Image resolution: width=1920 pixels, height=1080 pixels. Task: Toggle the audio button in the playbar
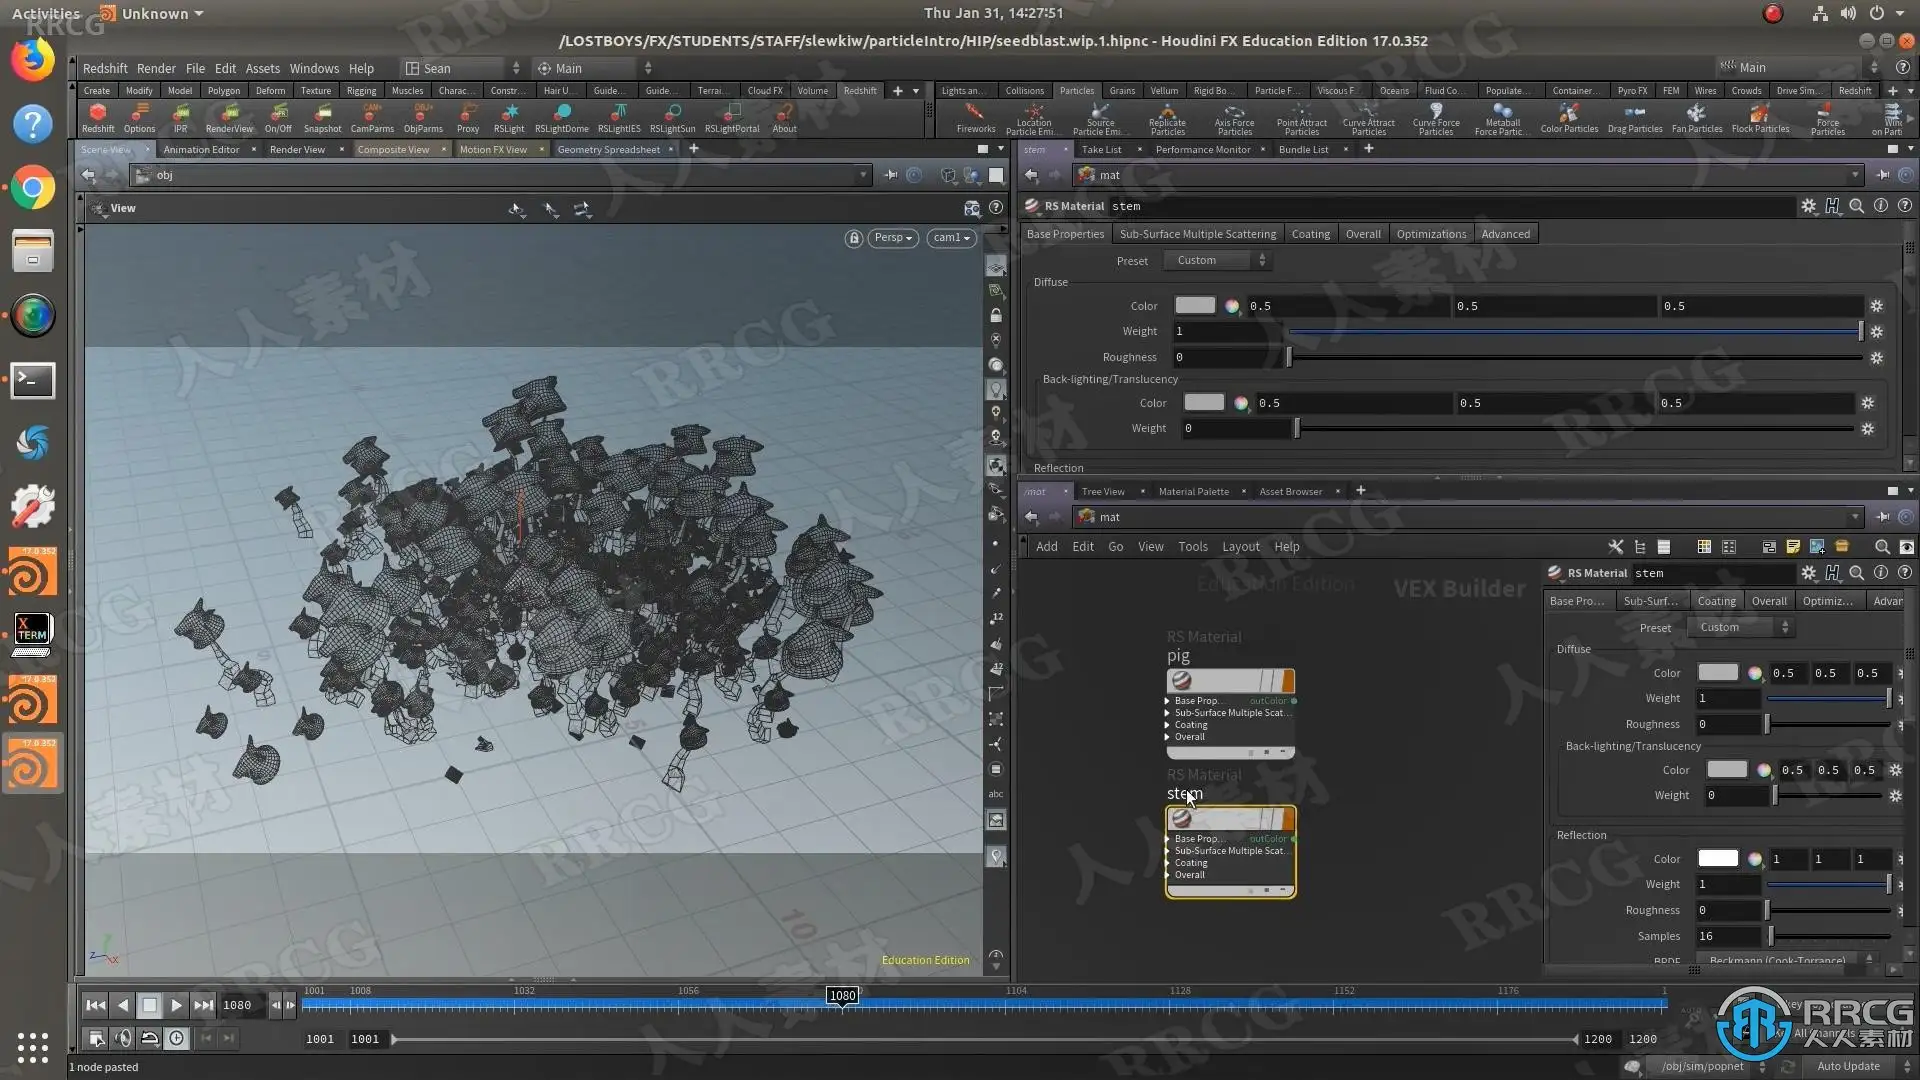[123, 1039]
